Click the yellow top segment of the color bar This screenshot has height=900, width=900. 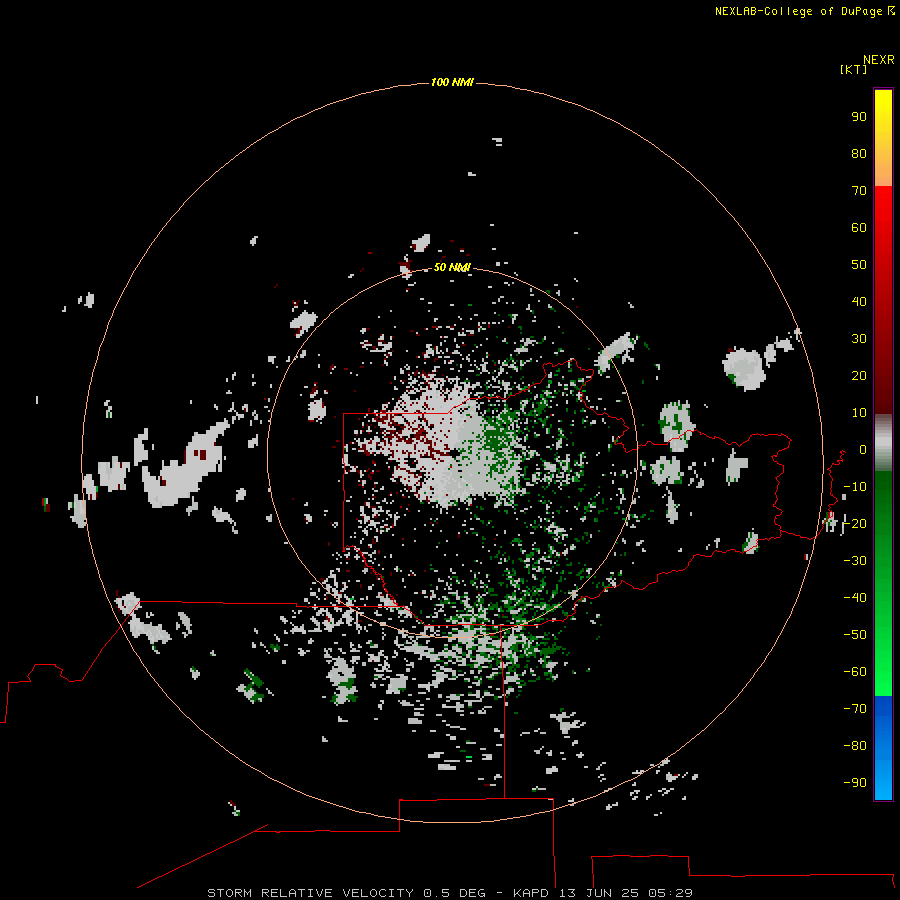tap(883, 137)
